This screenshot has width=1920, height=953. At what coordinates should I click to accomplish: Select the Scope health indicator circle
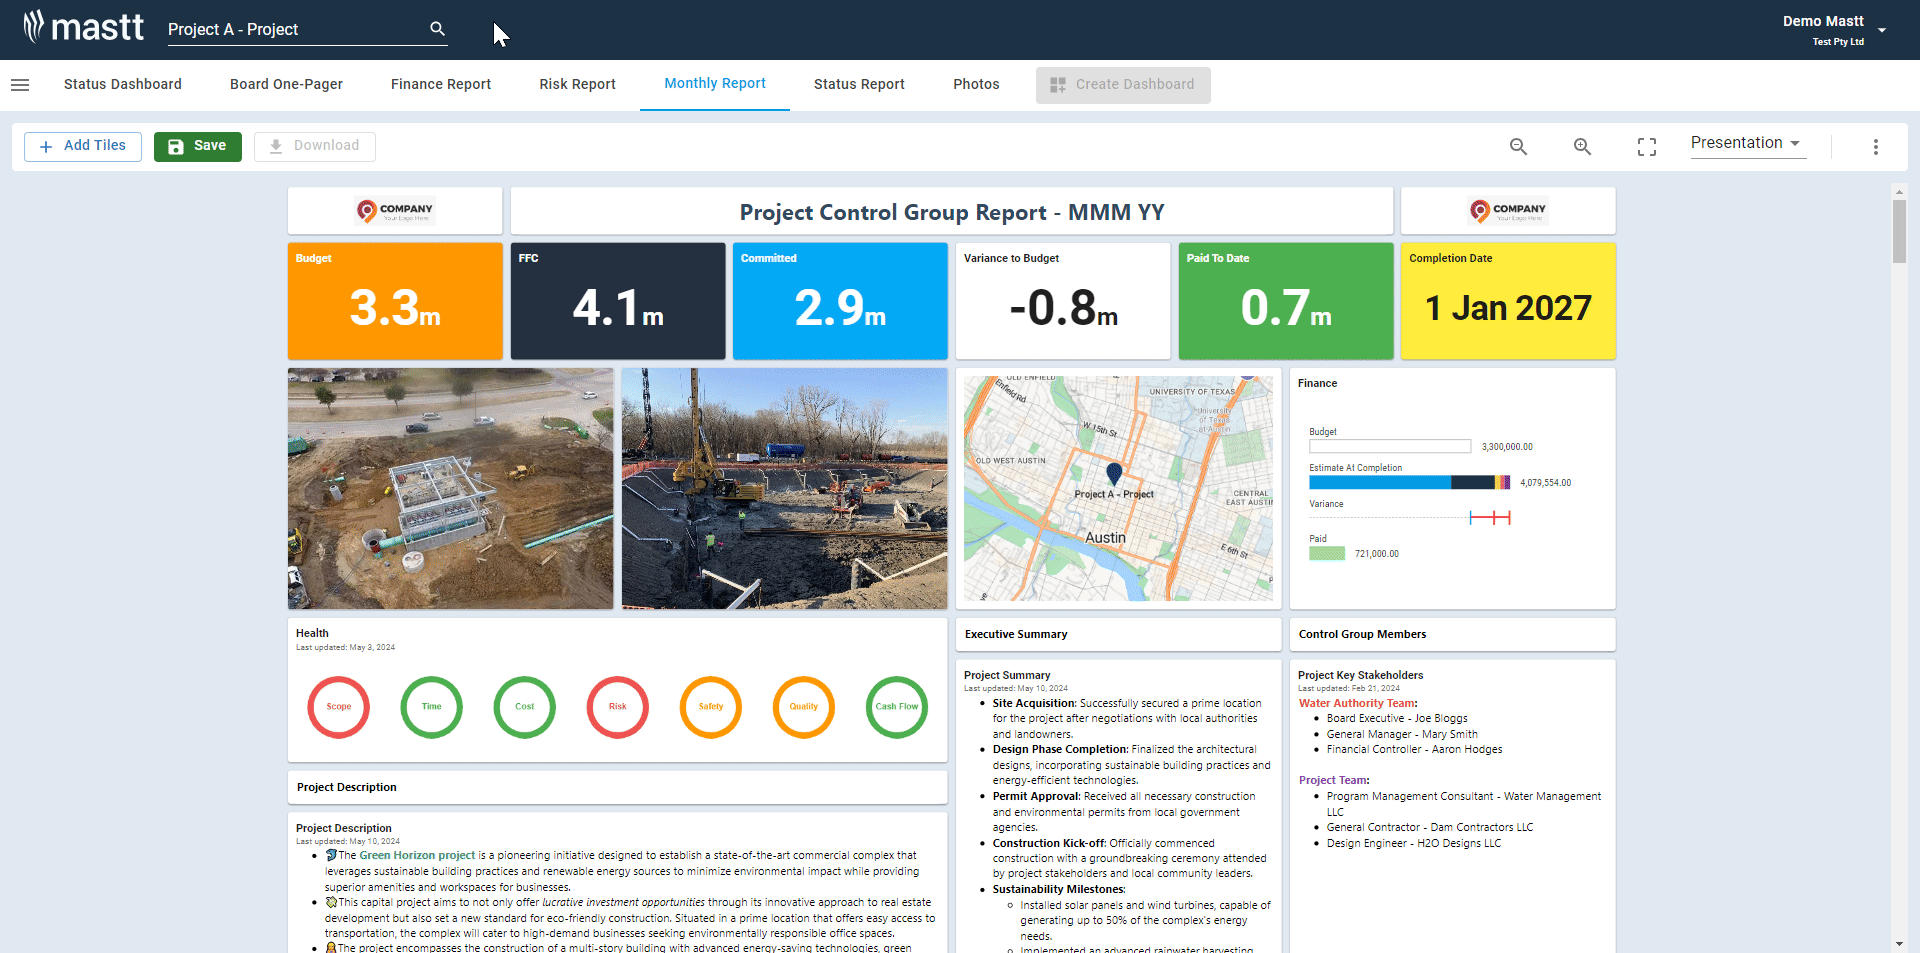(x=338, y=707)
